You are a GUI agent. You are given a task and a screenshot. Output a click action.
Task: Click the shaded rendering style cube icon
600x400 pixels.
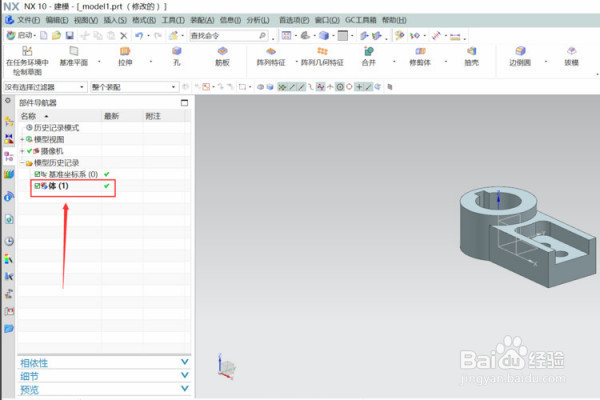click(x=324, y=36)
